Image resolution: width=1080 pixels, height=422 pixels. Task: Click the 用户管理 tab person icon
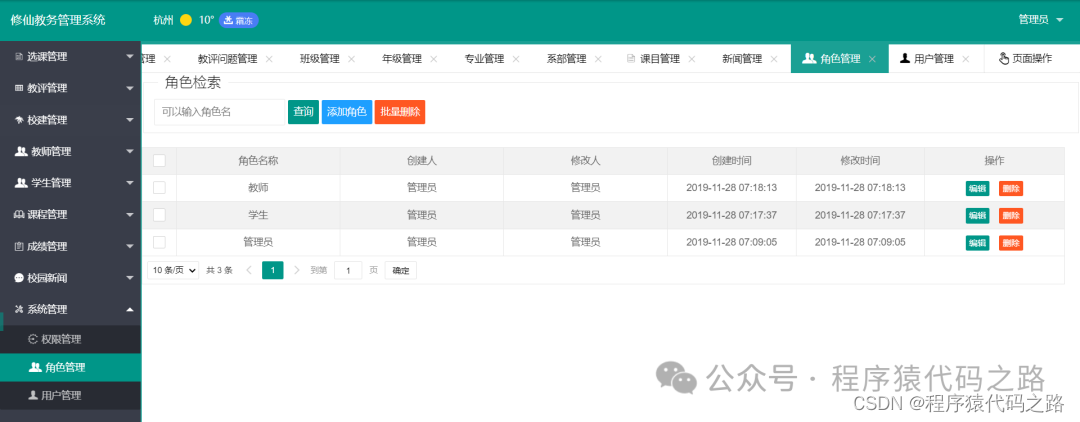pyautogui.click(x=905, y=59)
